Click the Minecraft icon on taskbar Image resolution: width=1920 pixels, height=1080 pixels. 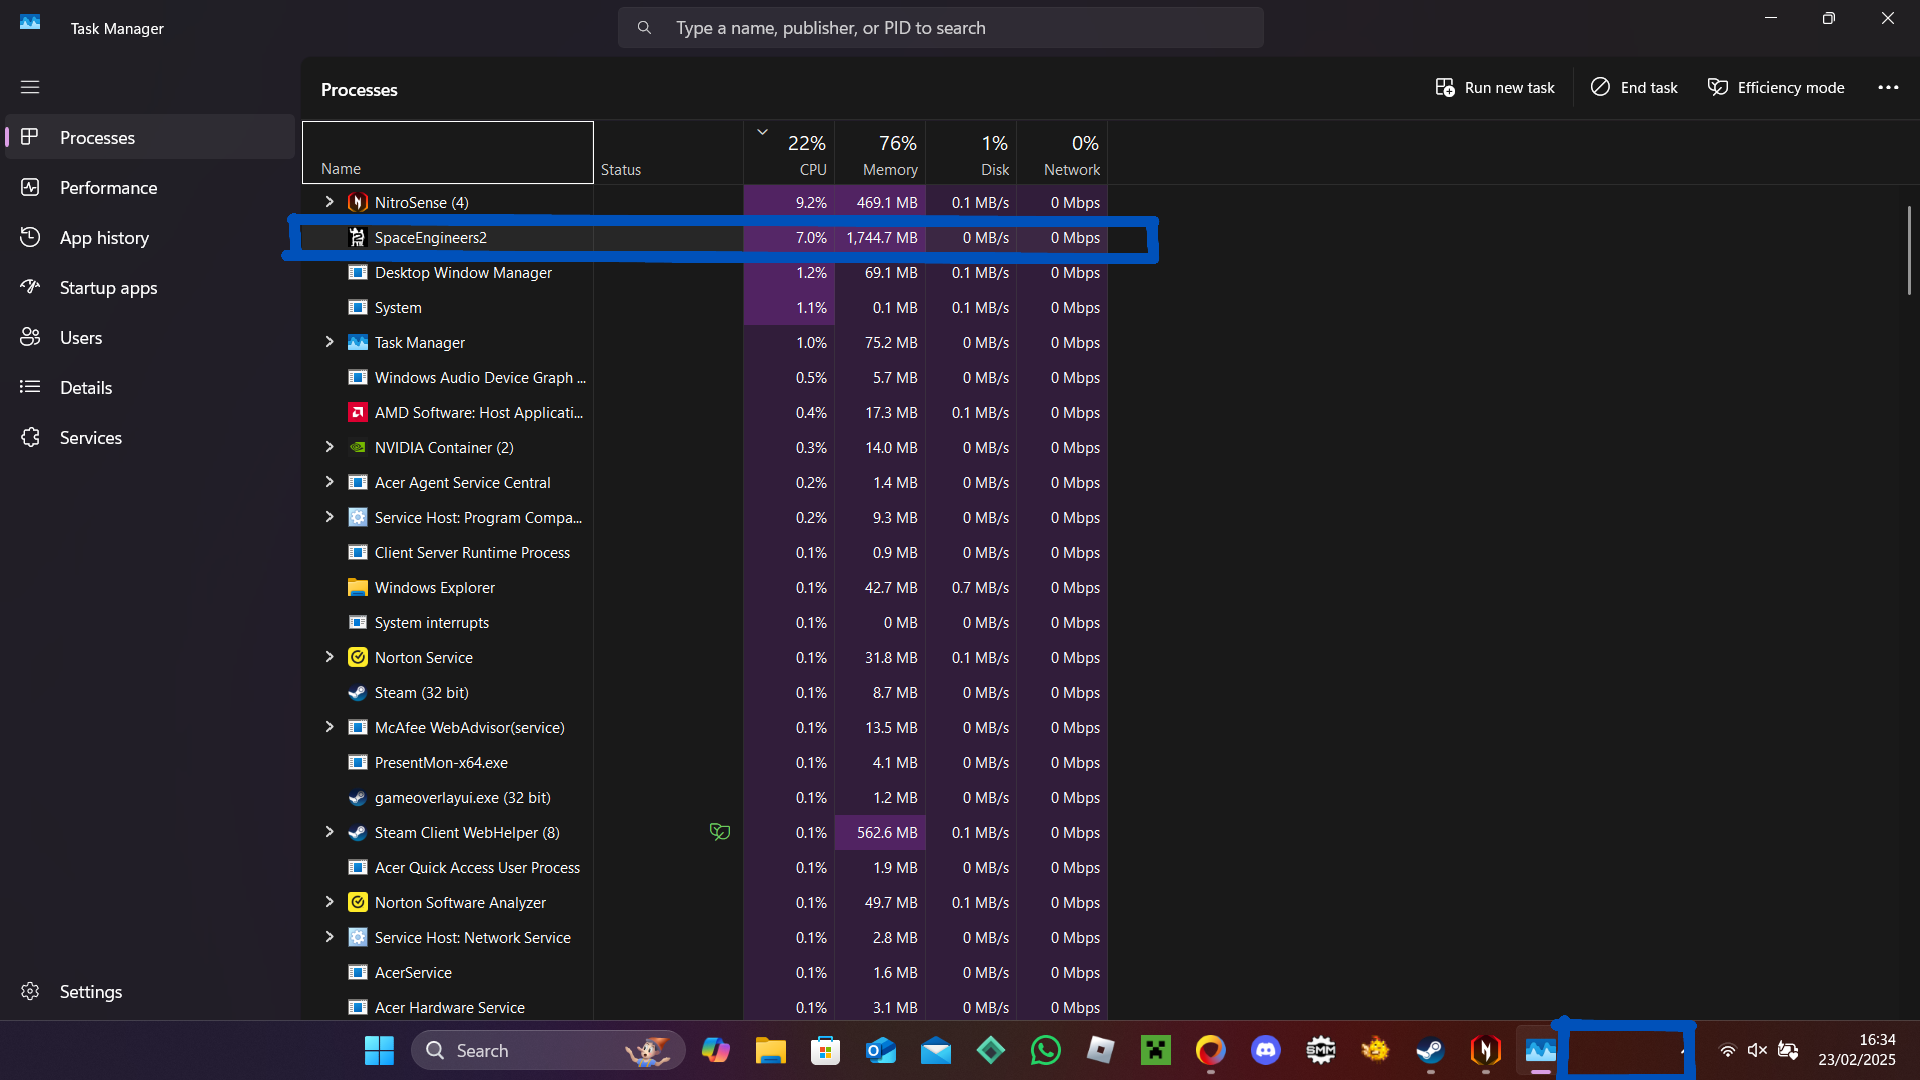(1156, 1050)
